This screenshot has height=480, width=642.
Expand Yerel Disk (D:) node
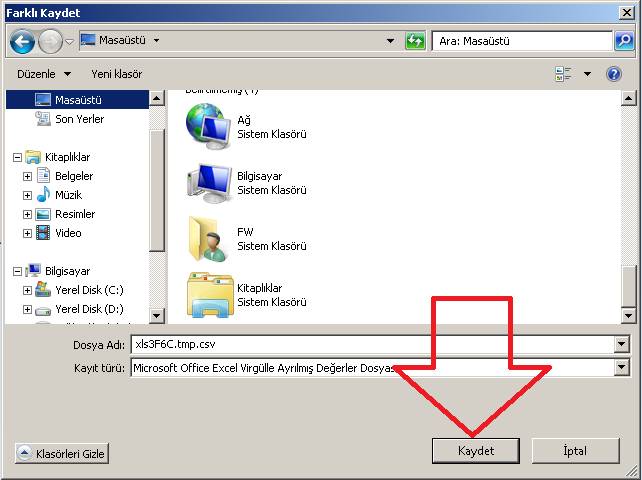(x=27, y=309)
